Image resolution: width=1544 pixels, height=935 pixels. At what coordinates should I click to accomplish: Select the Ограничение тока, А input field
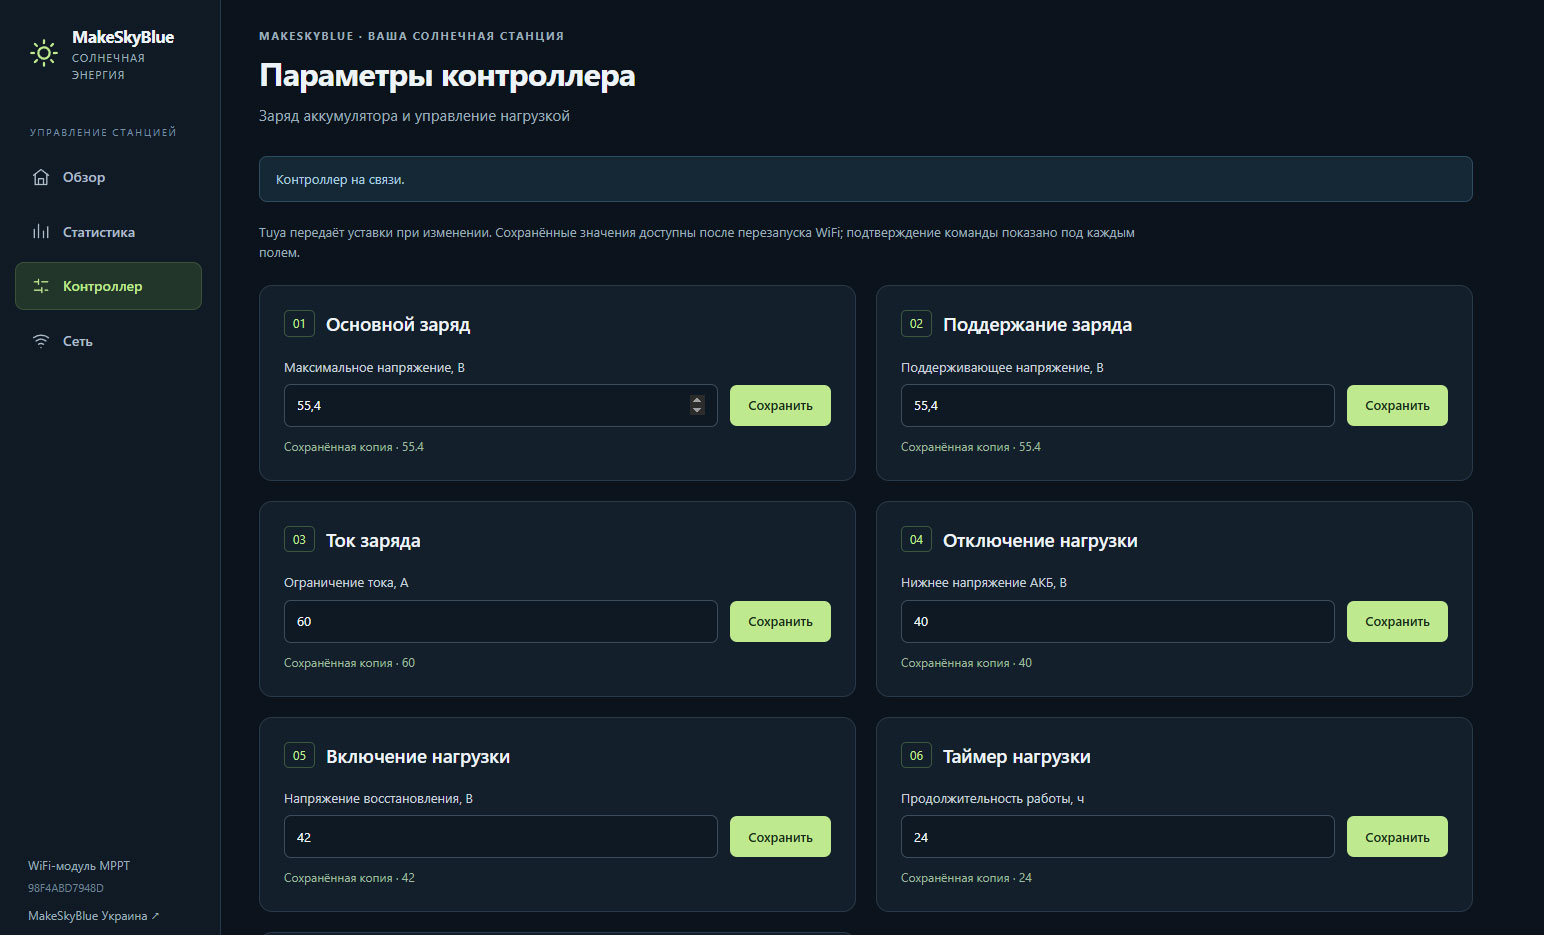click(500, 622)
